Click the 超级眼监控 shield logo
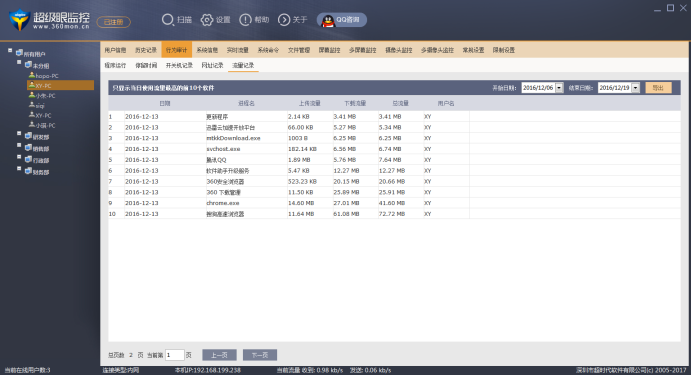Viewport: 692px width, 375px height. (x=19, y=20)
